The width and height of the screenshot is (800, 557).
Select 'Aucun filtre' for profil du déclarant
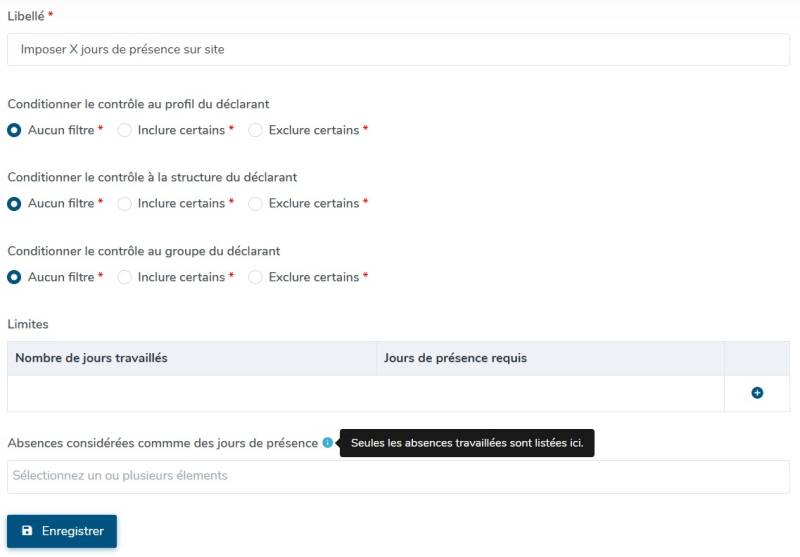click(14, 130)
